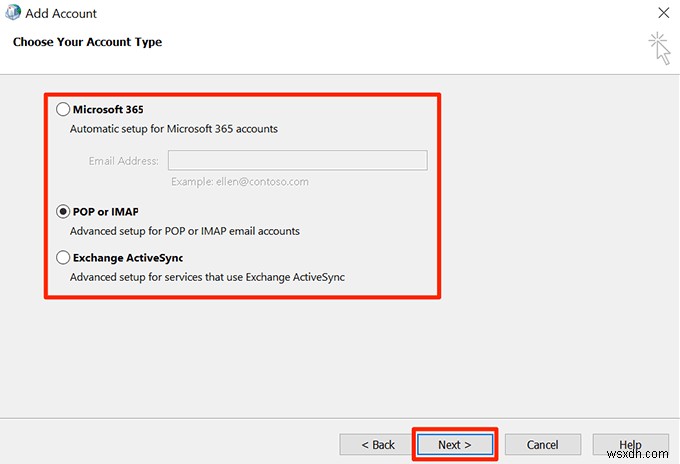Click the 'Example: ellen@contoso.com' hint text
Screen dimensions: 680x464
(x=240, y=181)
